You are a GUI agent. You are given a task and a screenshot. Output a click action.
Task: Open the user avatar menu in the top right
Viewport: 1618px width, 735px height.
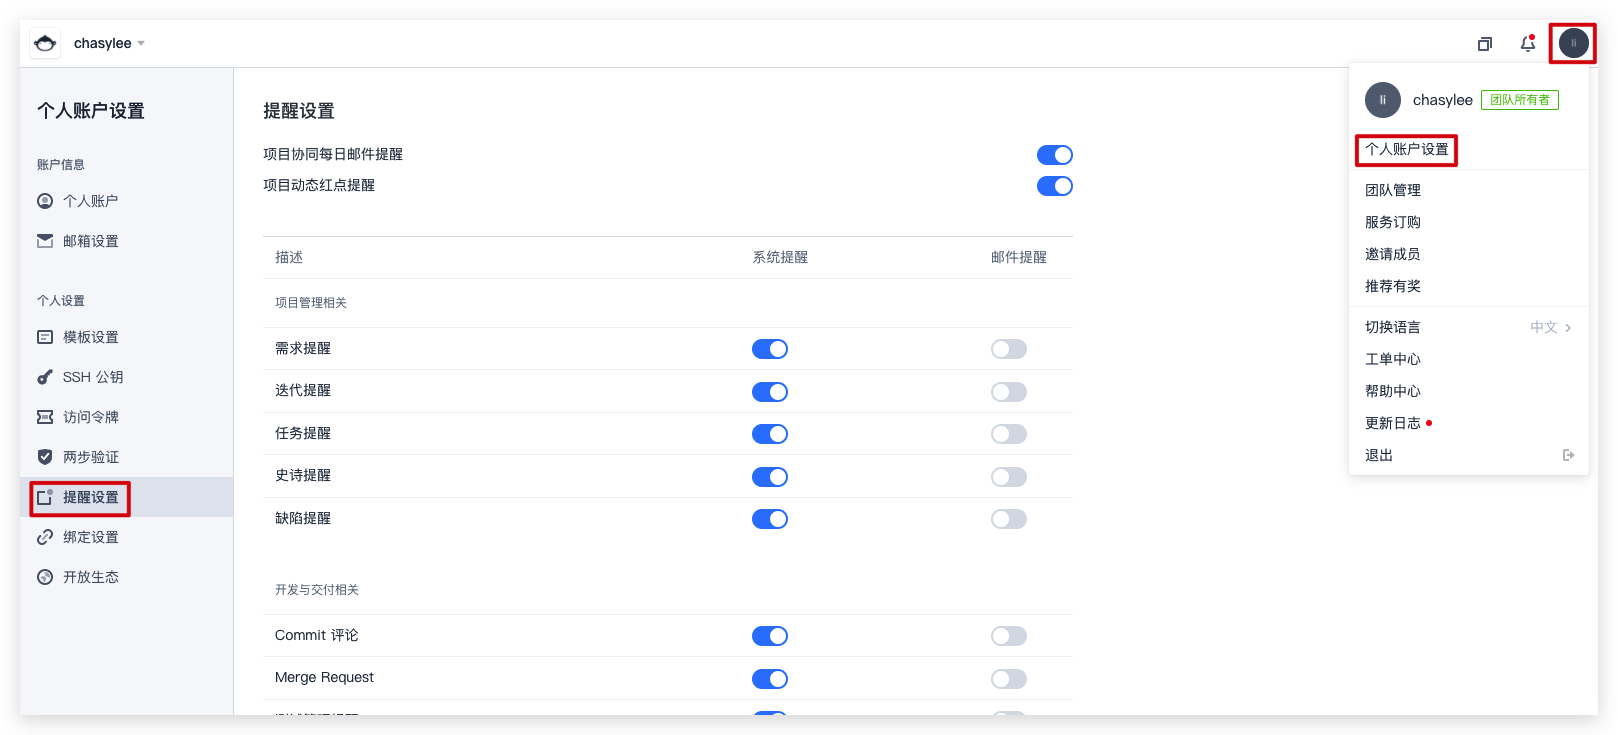[x=1573, y=43]
